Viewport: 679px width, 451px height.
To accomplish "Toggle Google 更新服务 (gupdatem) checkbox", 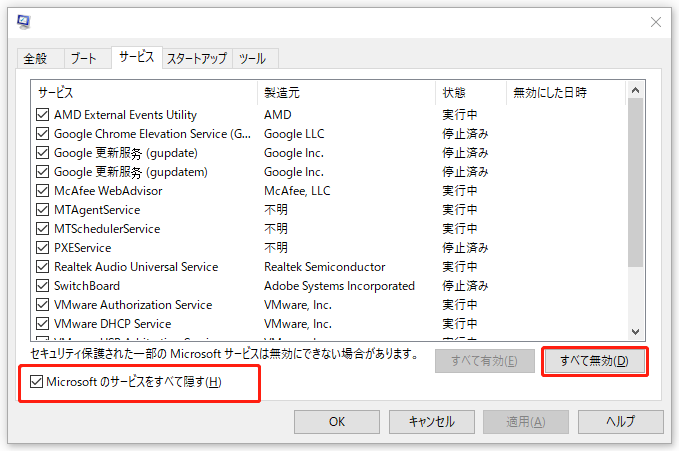I will coord(42,172).
